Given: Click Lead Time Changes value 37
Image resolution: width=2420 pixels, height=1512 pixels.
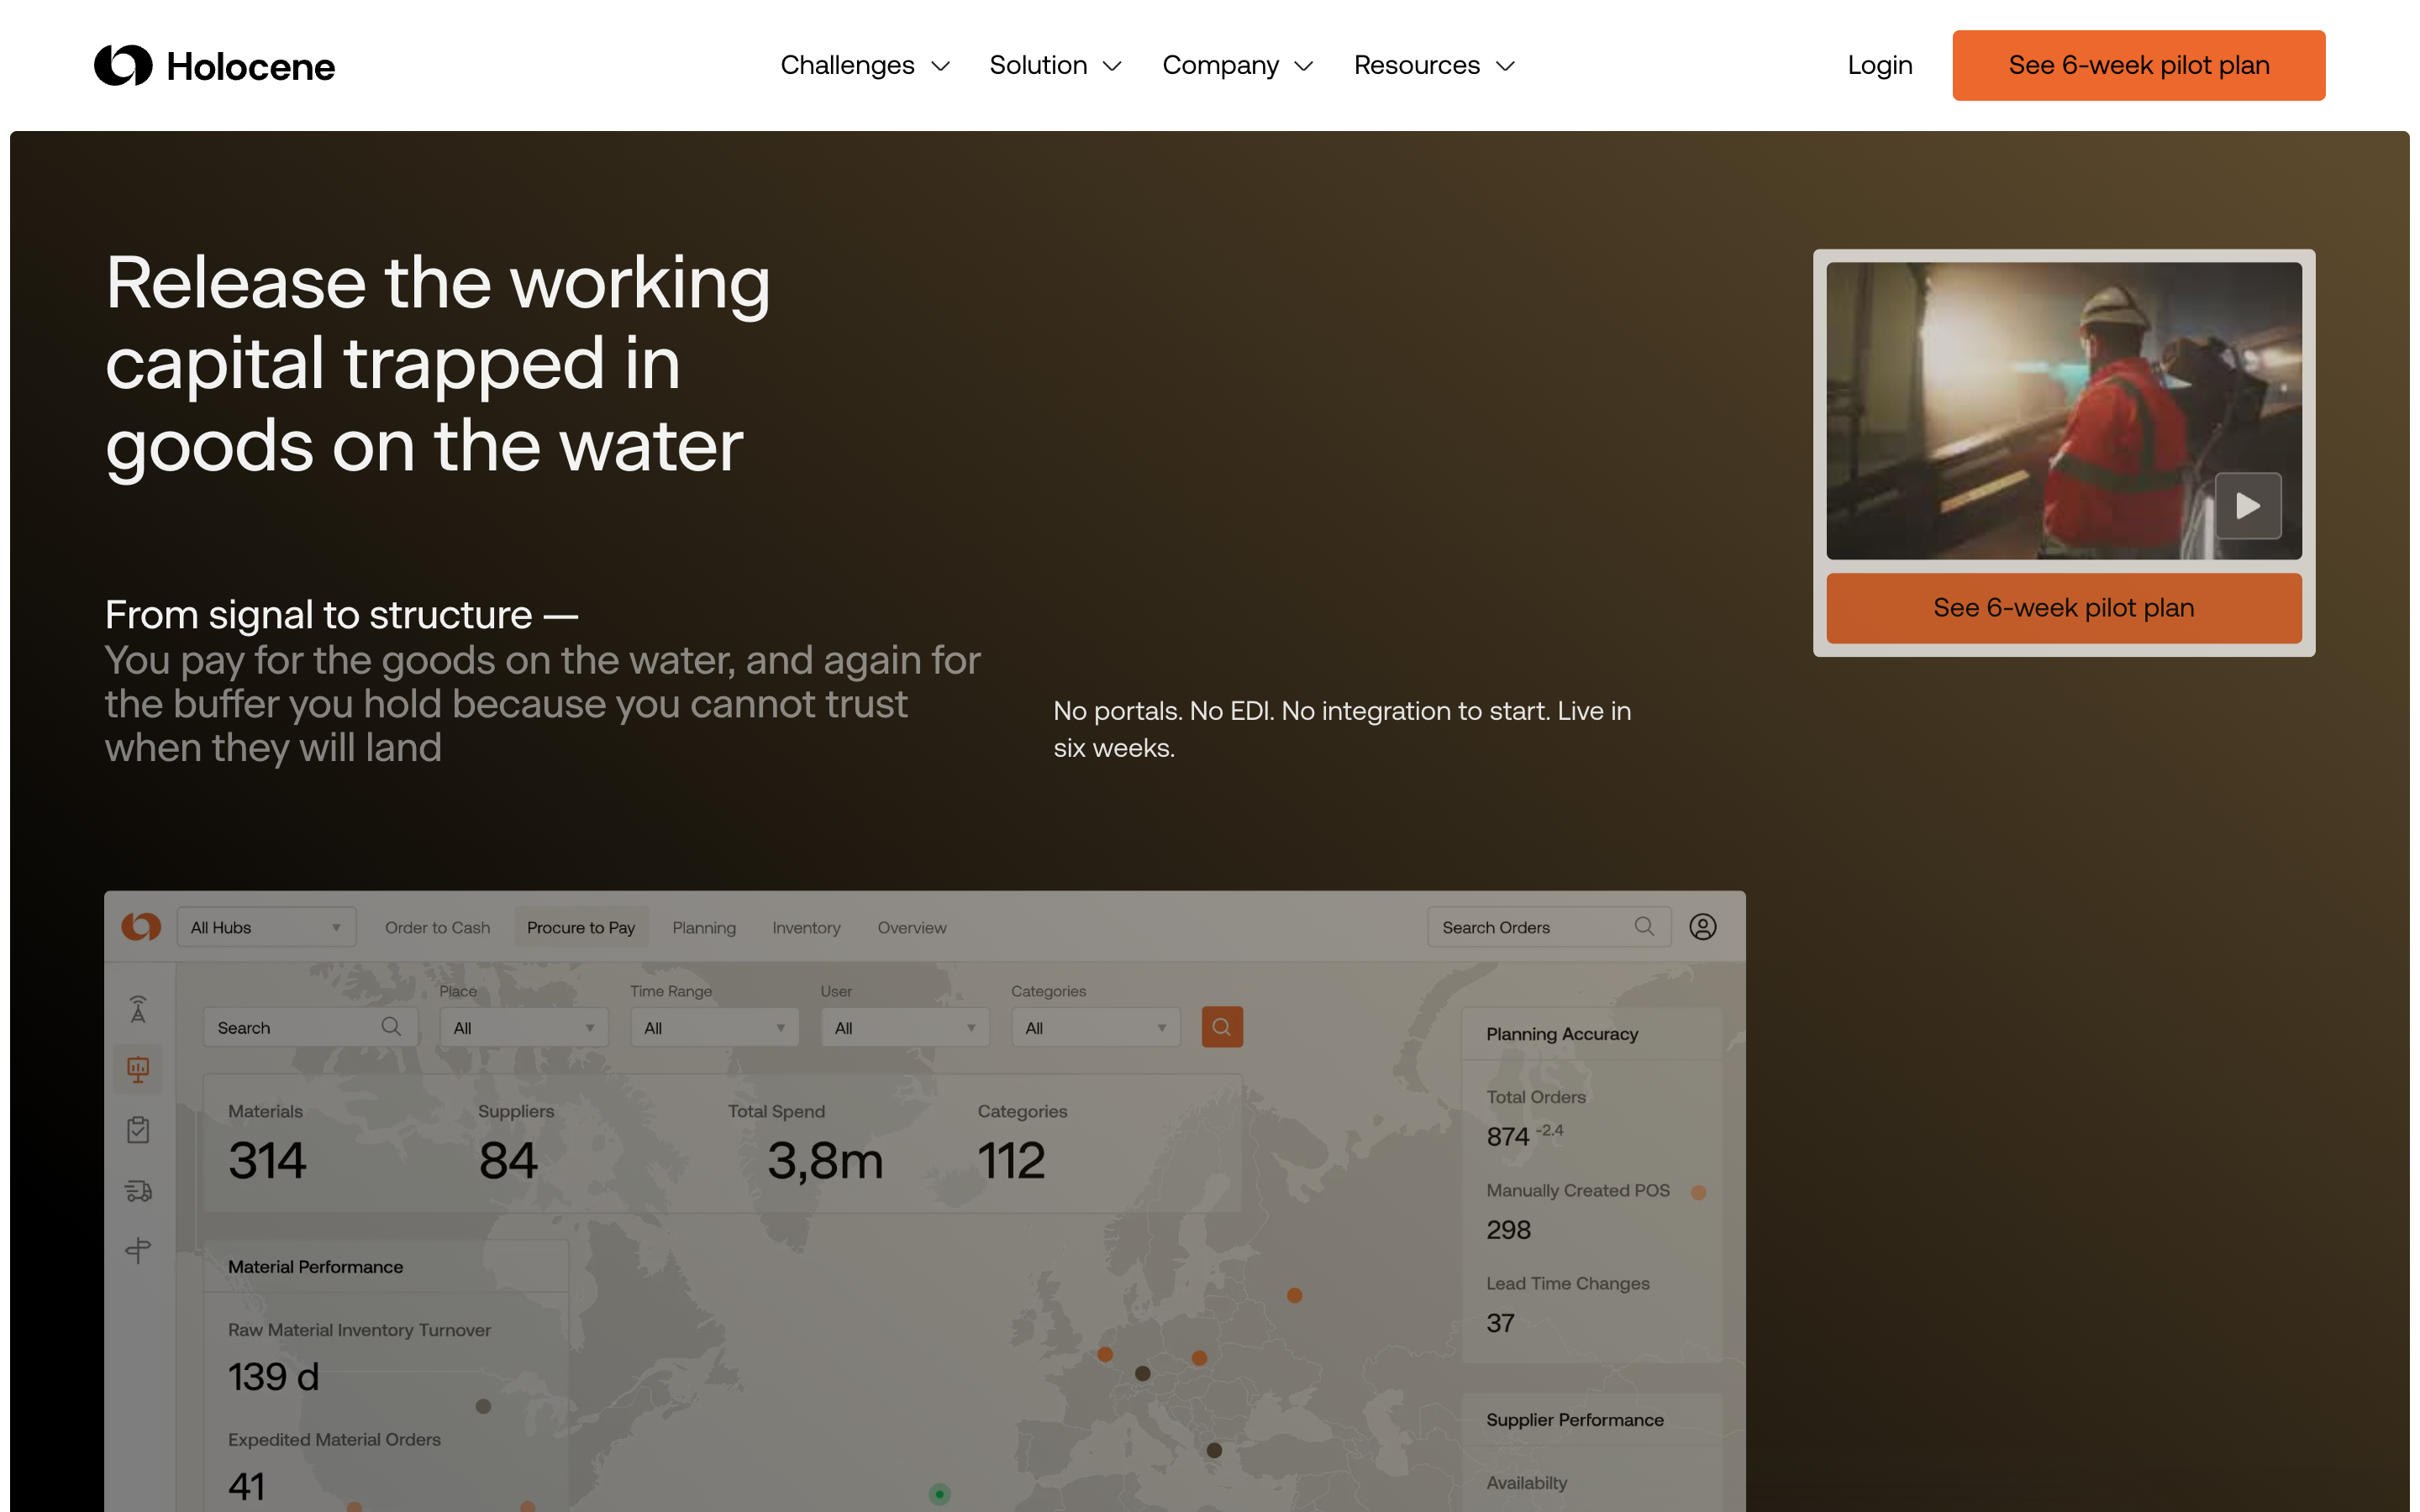Looking at the screenshot, I should (1500, 1323).
